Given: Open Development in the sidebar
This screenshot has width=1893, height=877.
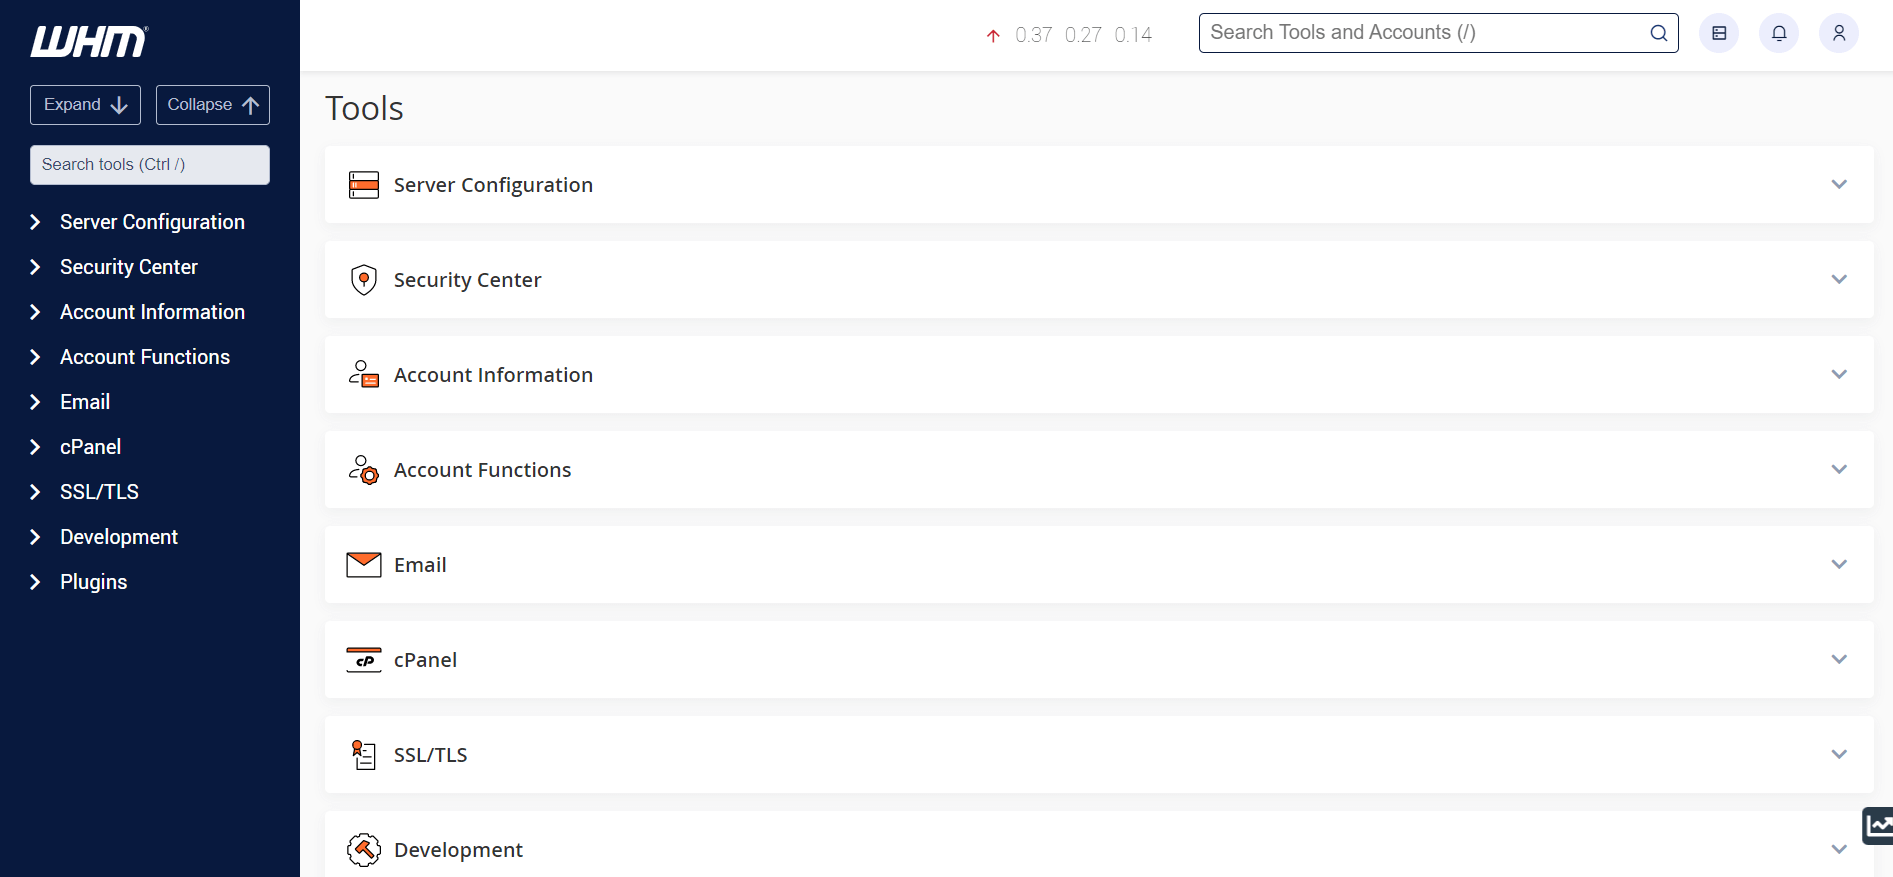Looking at the screenshot, I should tap(119, 537).
